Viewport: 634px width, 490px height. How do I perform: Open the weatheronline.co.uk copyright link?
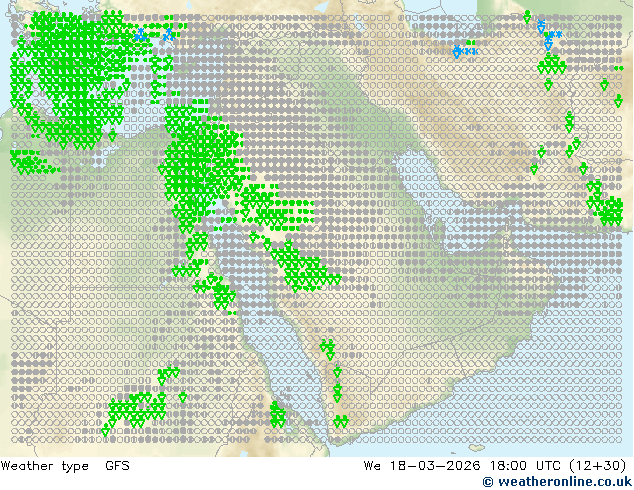557,482
